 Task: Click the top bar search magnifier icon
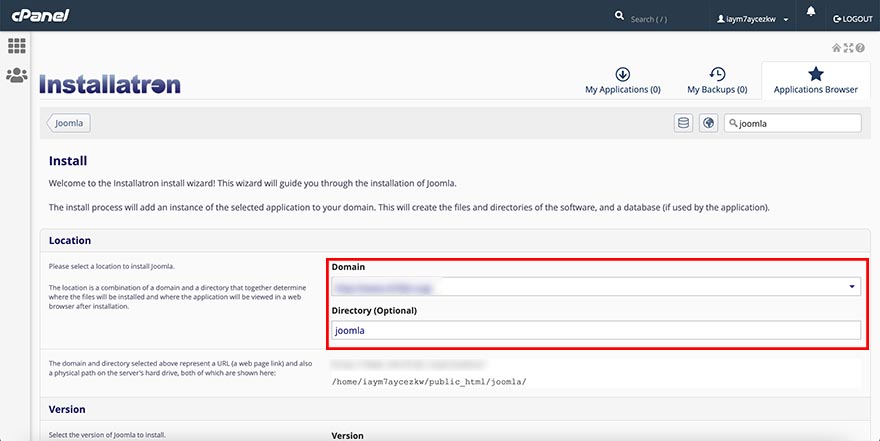click(x=619, y=16)
